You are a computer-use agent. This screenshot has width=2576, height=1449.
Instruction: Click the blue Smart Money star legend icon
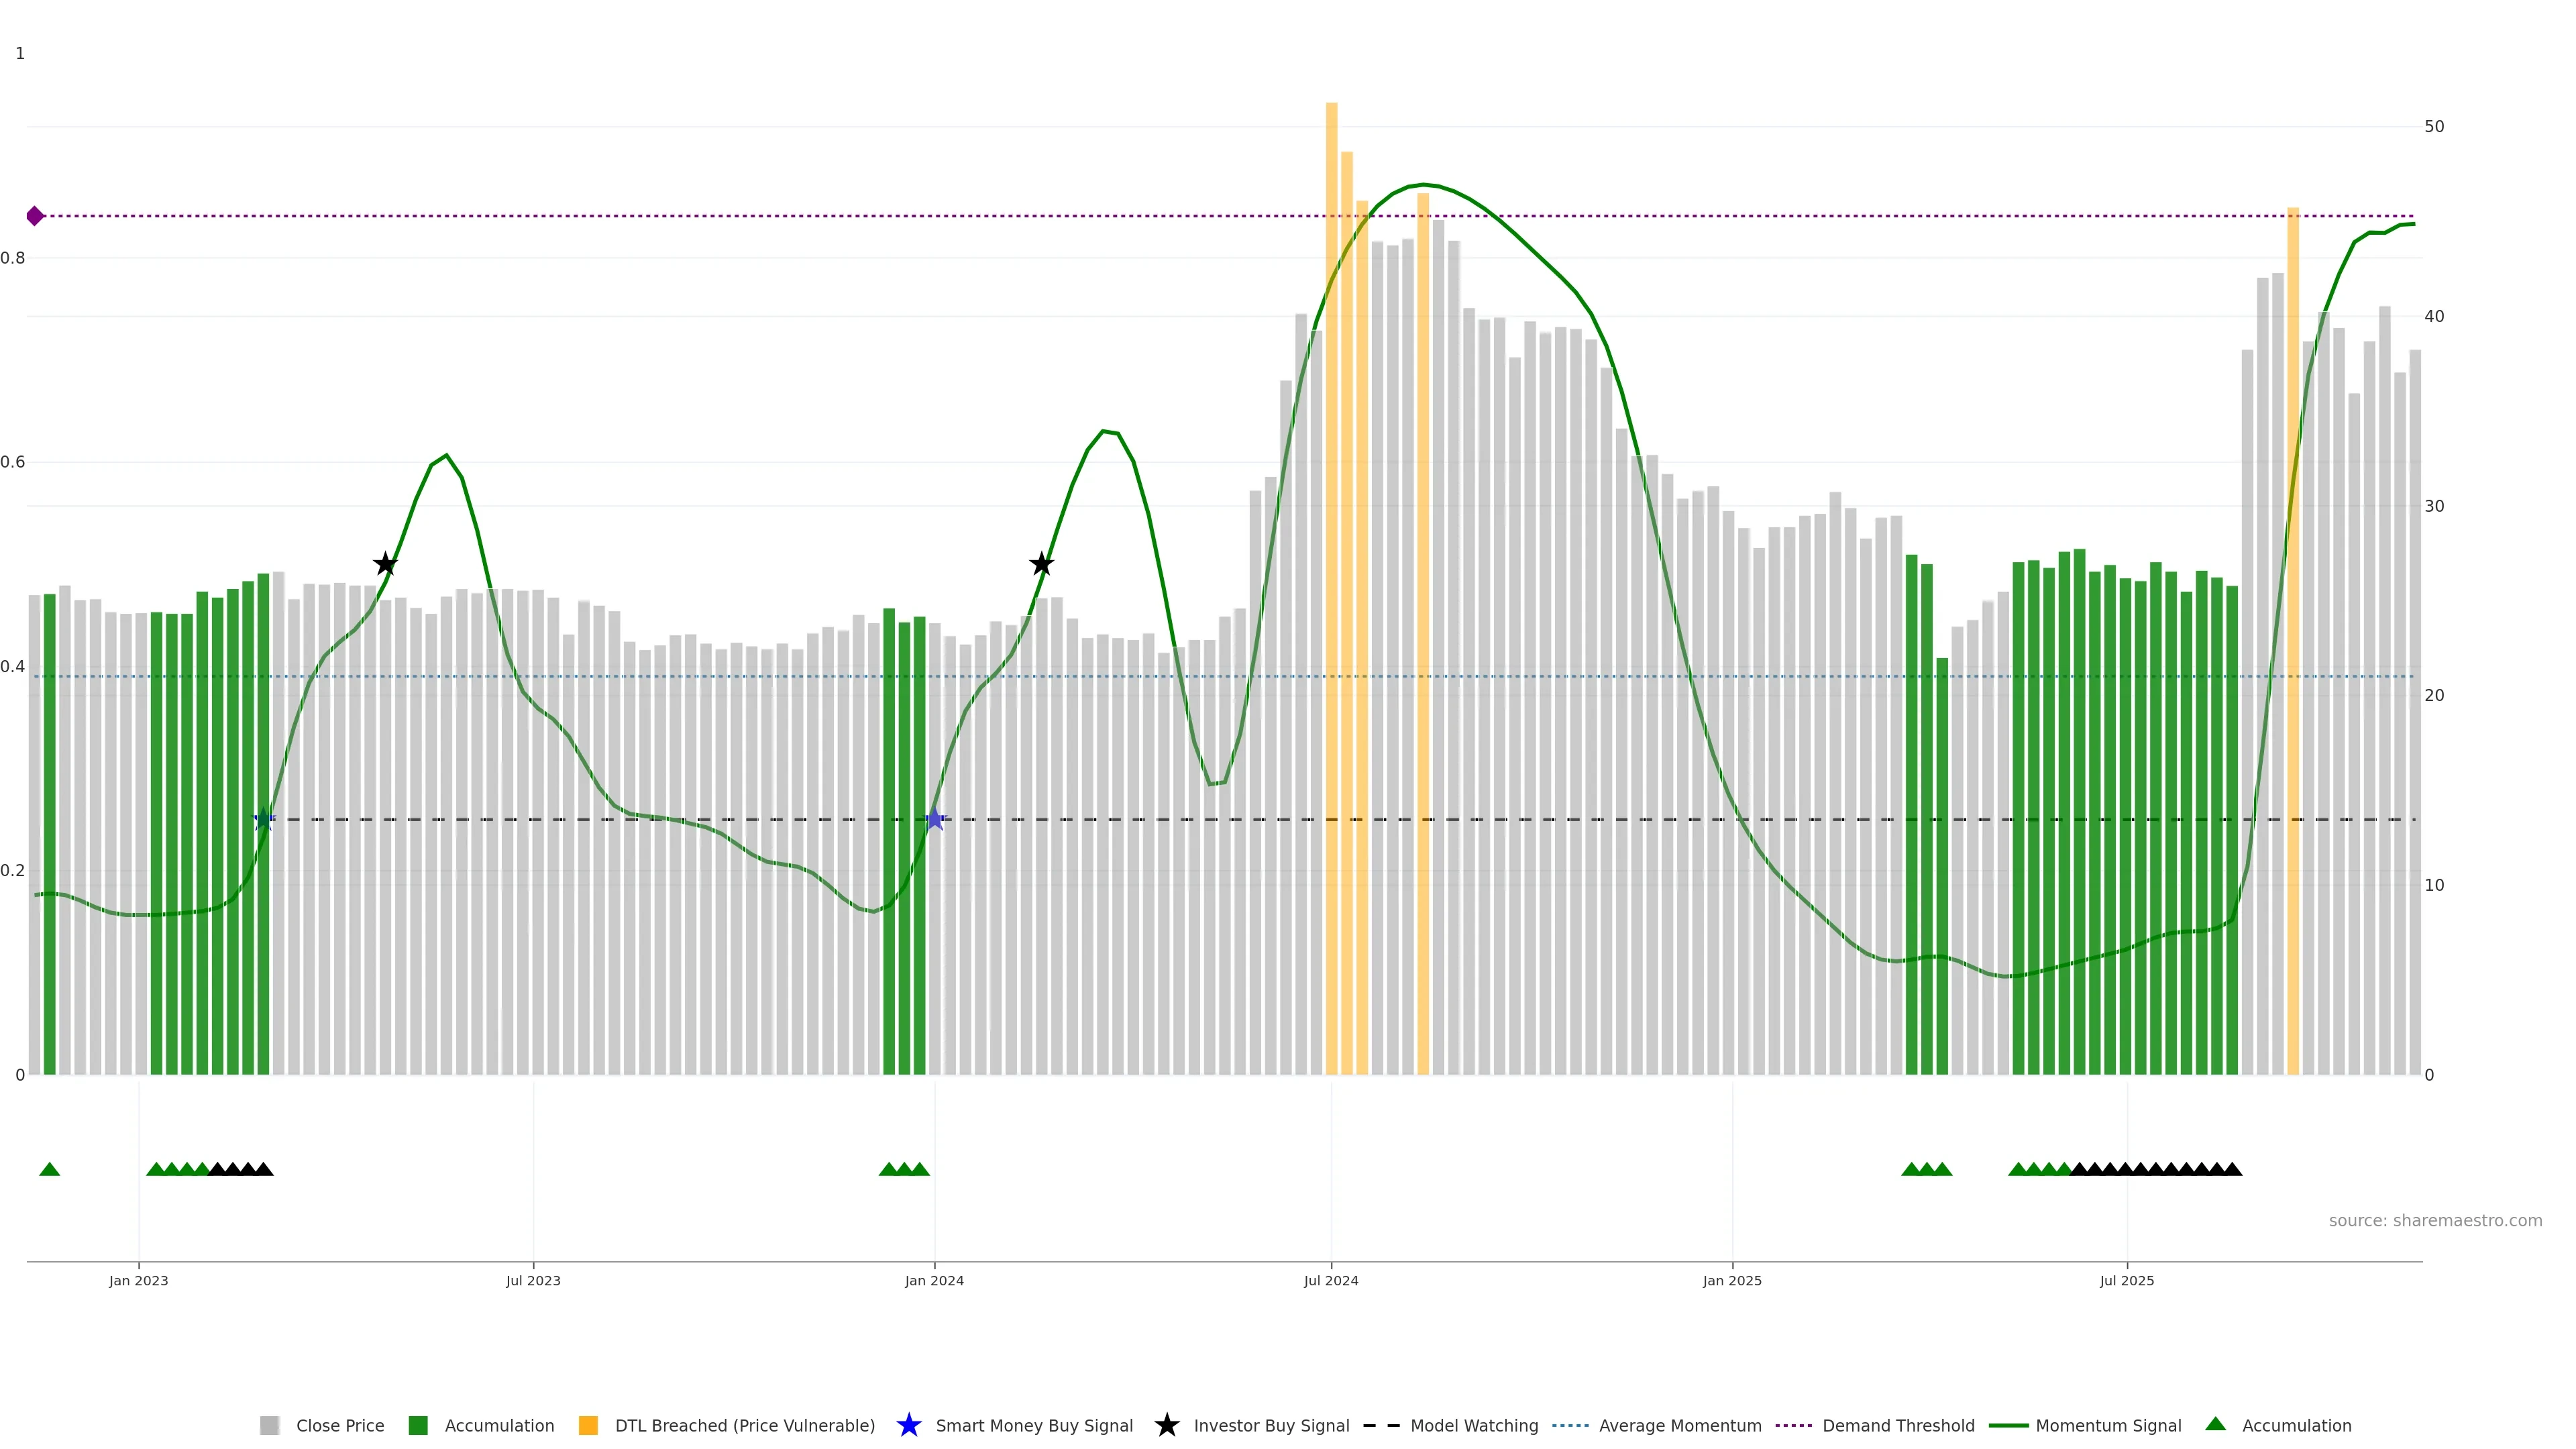coord(908,1425)
